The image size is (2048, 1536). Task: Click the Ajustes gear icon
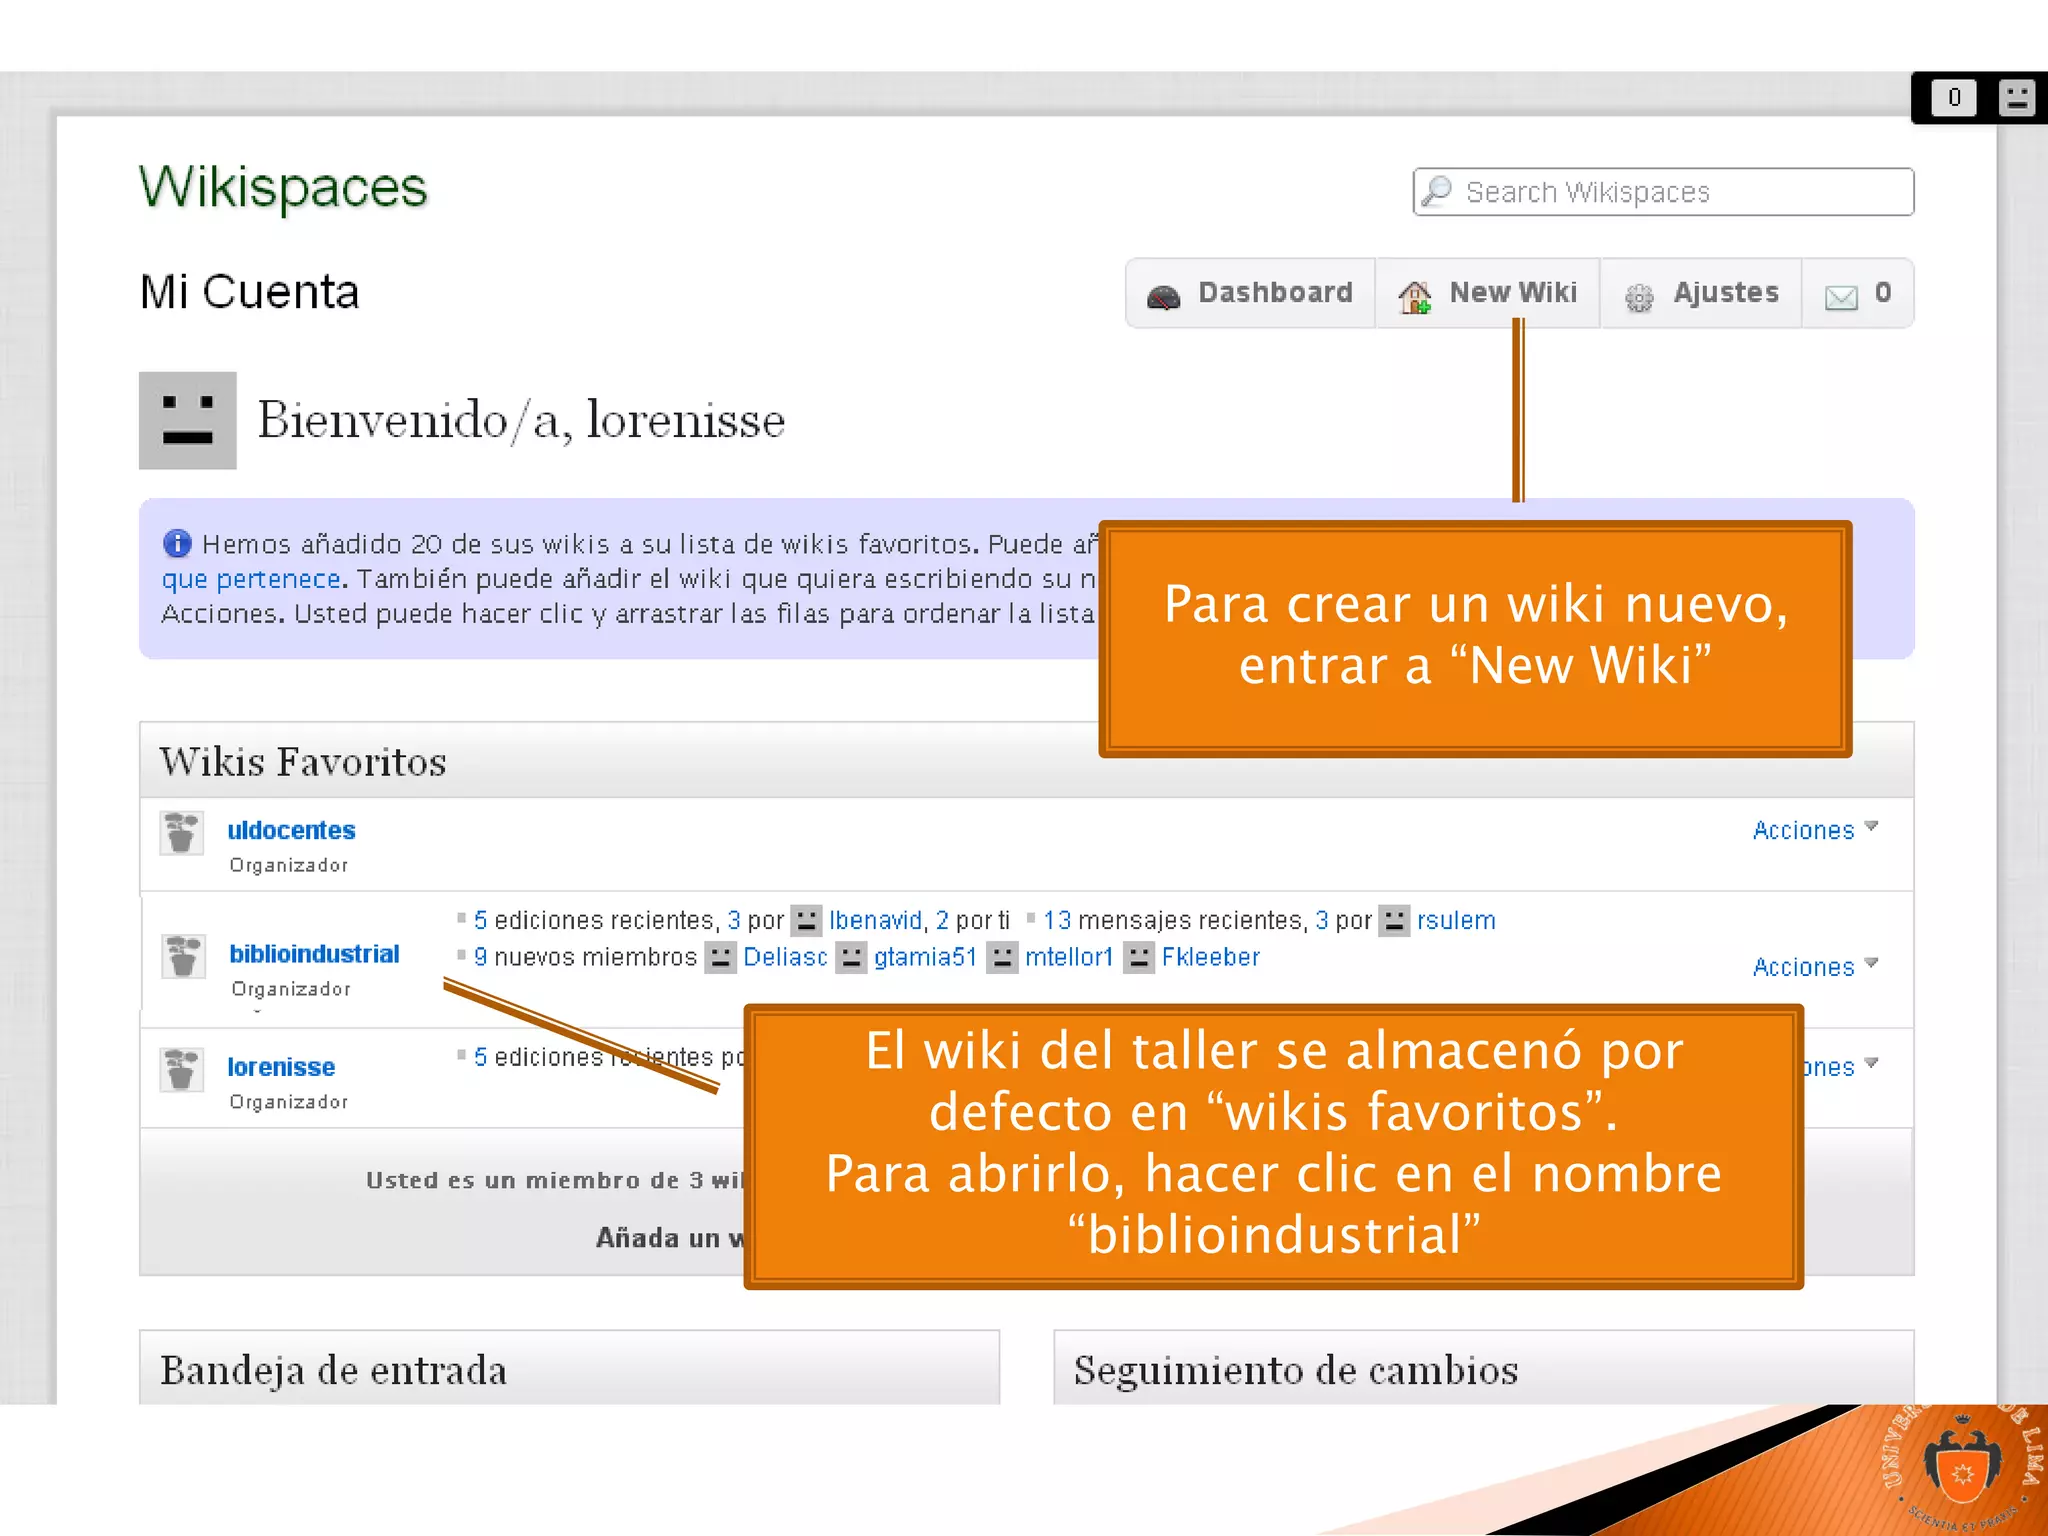(x=1639, y=297)
